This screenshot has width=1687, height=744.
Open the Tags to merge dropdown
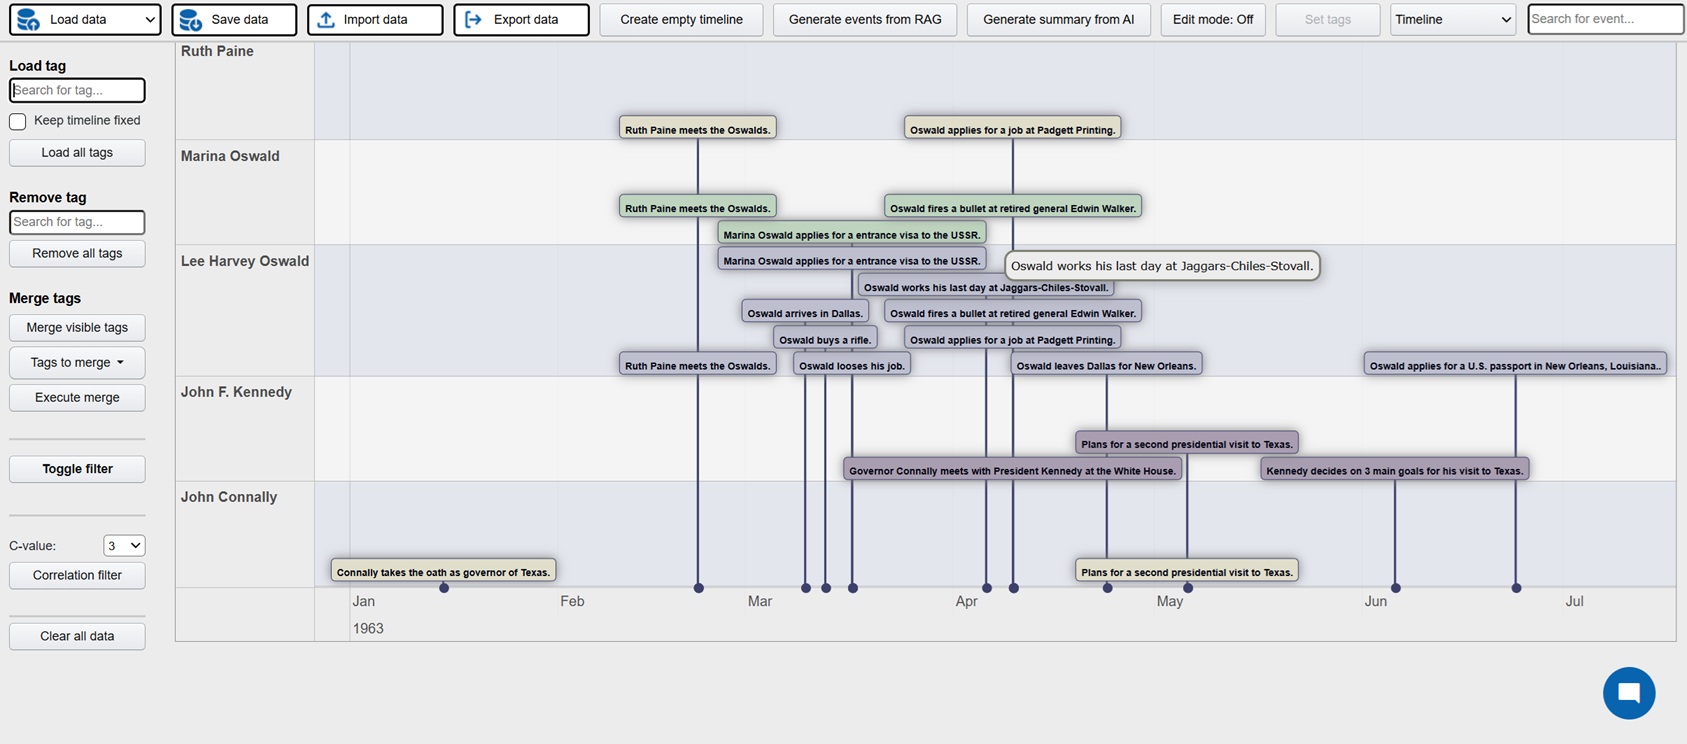(x=77, y=362)
